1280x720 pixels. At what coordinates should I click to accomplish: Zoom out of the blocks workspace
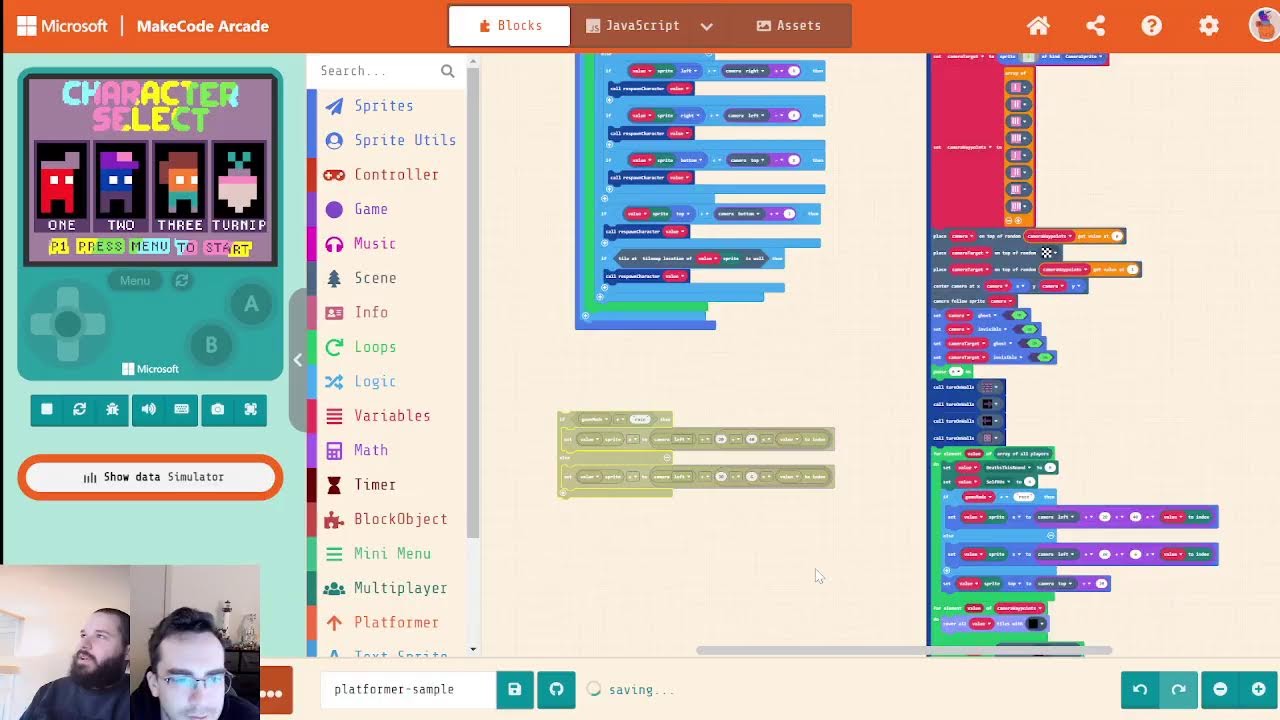pos(1220,689)
